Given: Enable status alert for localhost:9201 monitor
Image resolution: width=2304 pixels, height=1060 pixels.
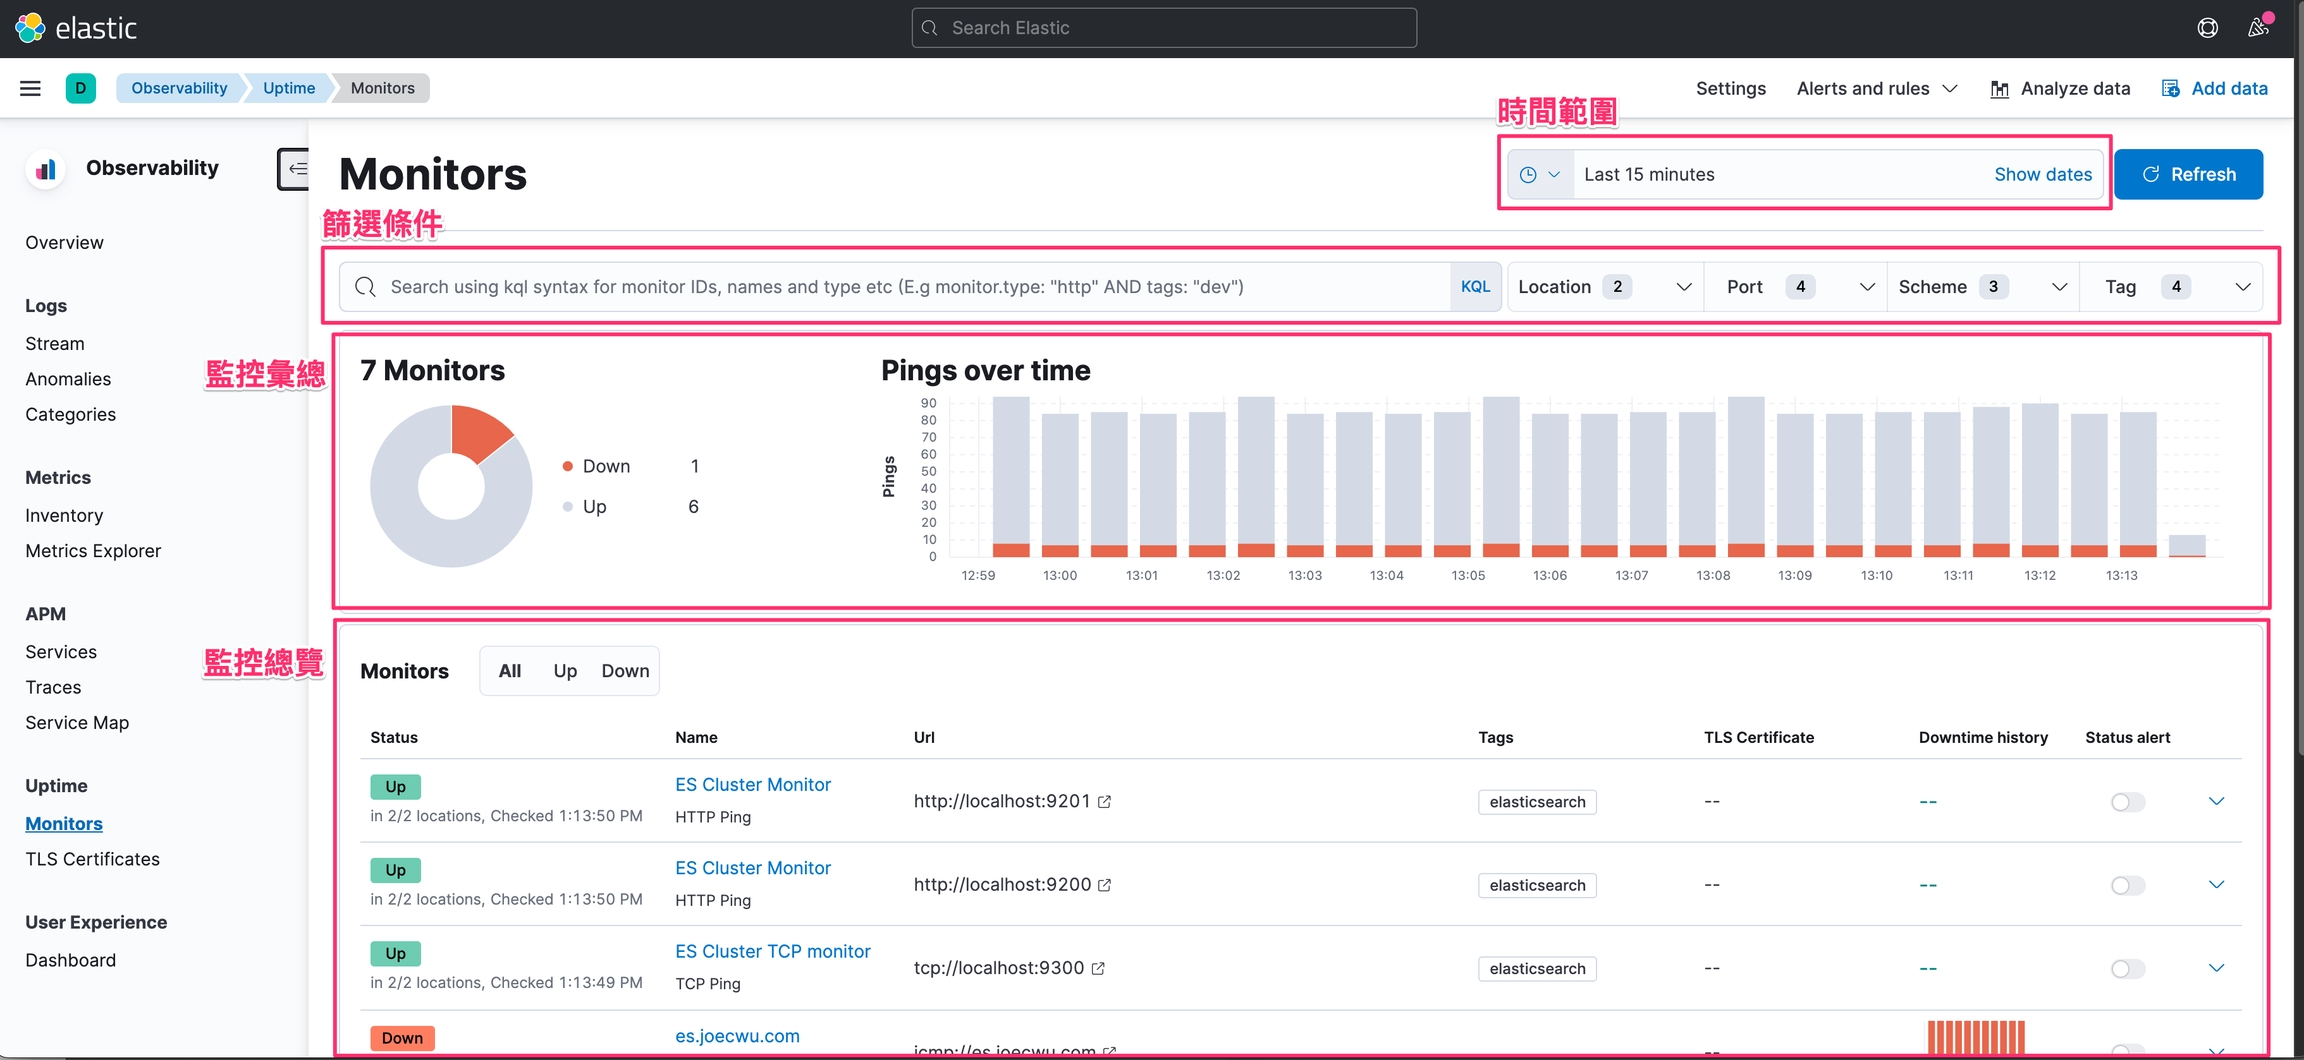Looking at the screenshot, I should pos(2128,802).
